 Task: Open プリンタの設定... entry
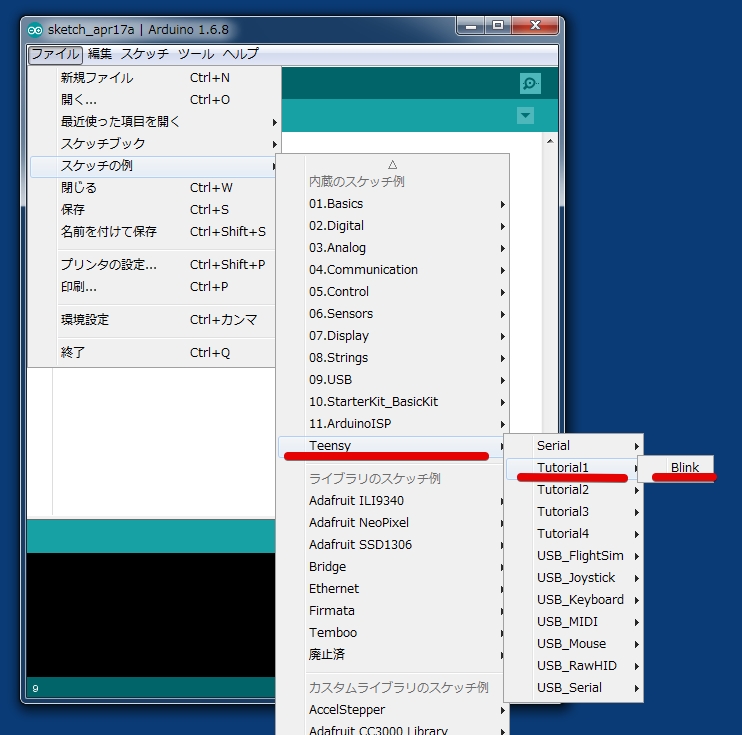[152, 265]
